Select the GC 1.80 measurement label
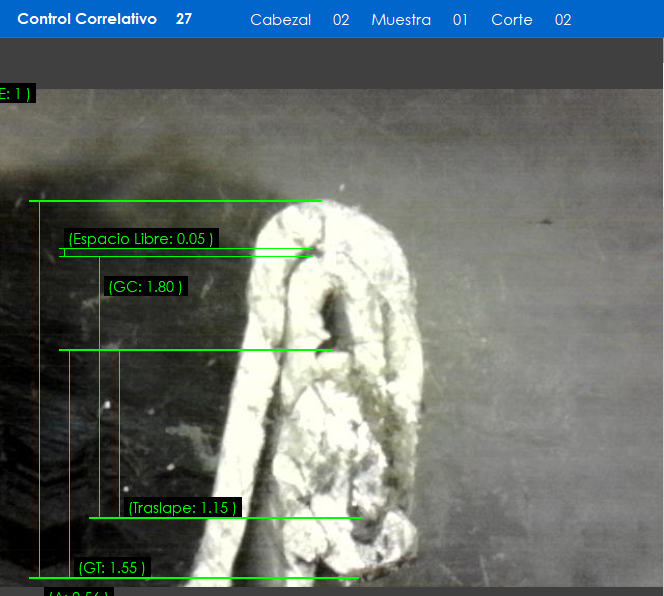This screenshot has width=664, height=596. click(146, 287)
